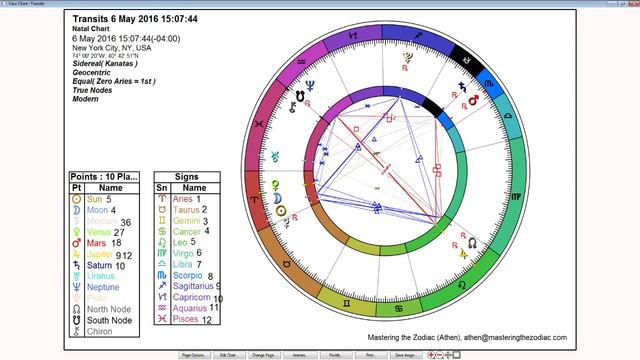The width and height of the screenshot is (640, 360).
Task: Click Sagittarius arrow glyph in Signs table
Action: click(162, 286)
